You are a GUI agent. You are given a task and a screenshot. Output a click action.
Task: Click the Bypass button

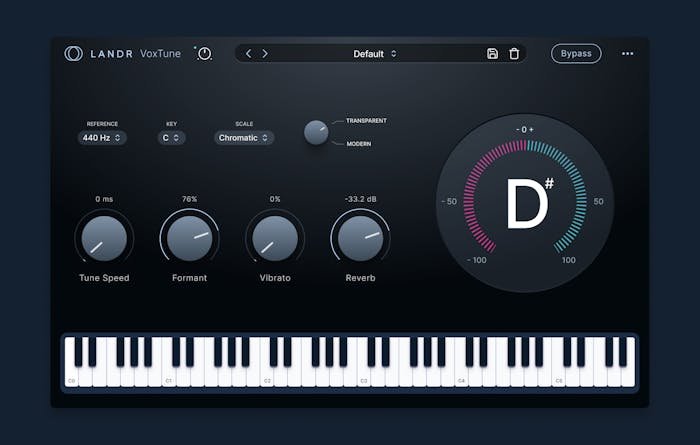pos(576,54)
